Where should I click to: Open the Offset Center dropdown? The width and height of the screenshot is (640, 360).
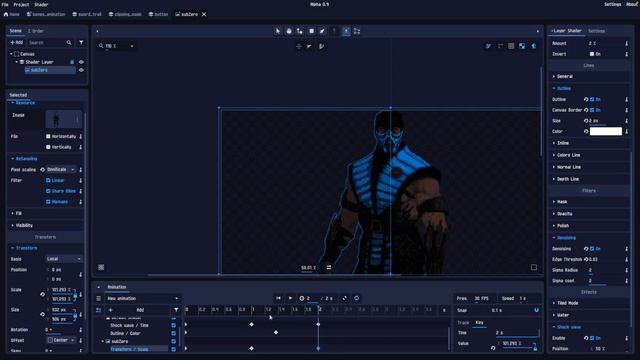coord(61,340)
